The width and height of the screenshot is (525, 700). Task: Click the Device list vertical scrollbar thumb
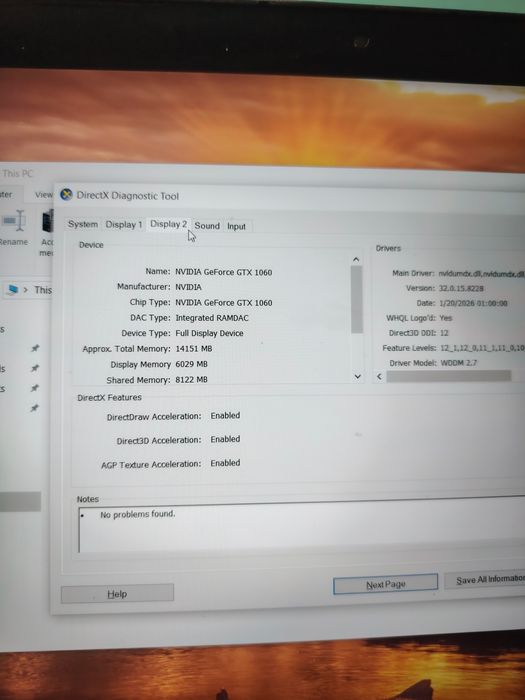point(357,299)
